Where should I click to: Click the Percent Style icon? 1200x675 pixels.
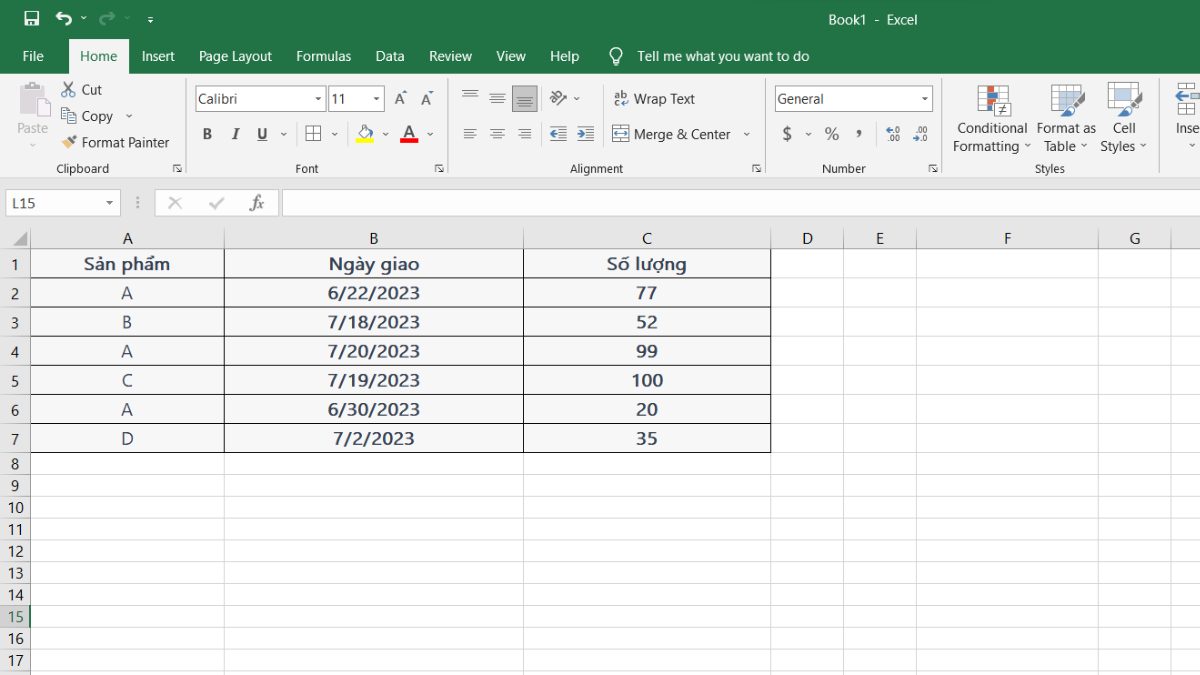831,134
